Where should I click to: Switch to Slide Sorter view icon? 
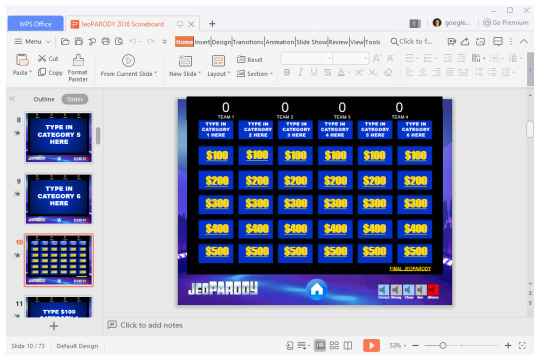pos(334,345)
